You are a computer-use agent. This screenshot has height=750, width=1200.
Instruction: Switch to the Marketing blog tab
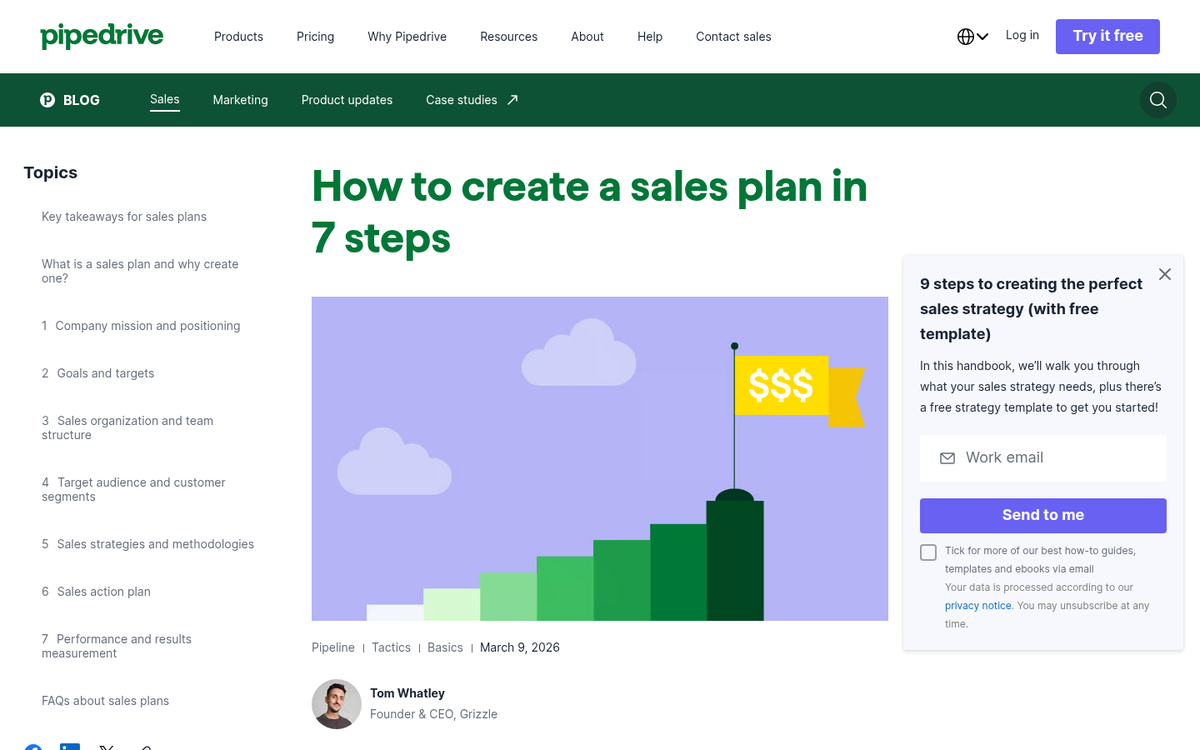240,100
